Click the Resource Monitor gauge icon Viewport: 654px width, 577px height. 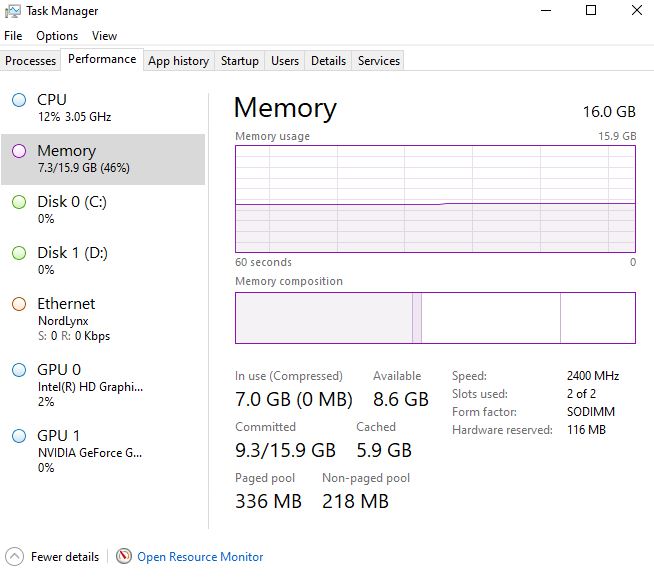point(124,557)
